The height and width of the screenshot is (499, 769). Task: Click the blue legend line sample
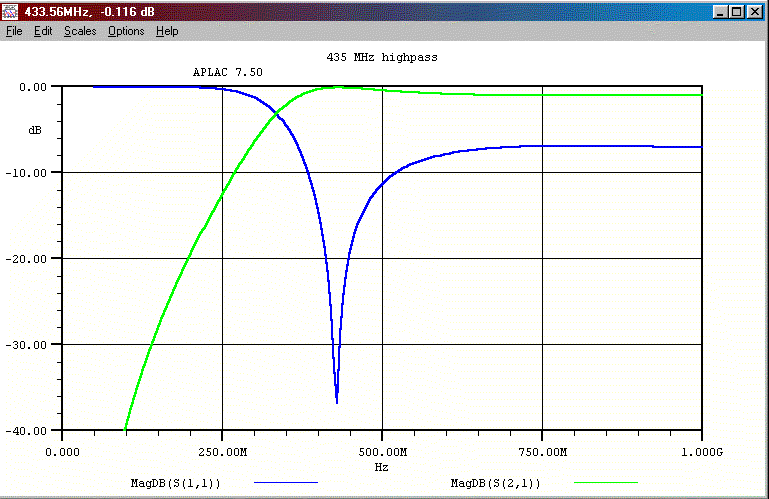click(286, 483)
